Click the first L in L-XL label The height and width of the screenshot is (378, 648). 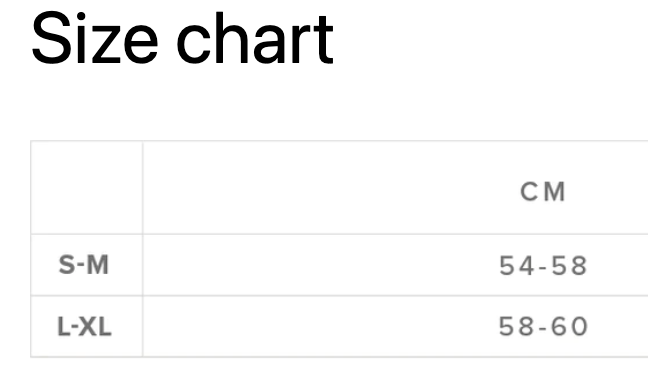coord(63,326)
